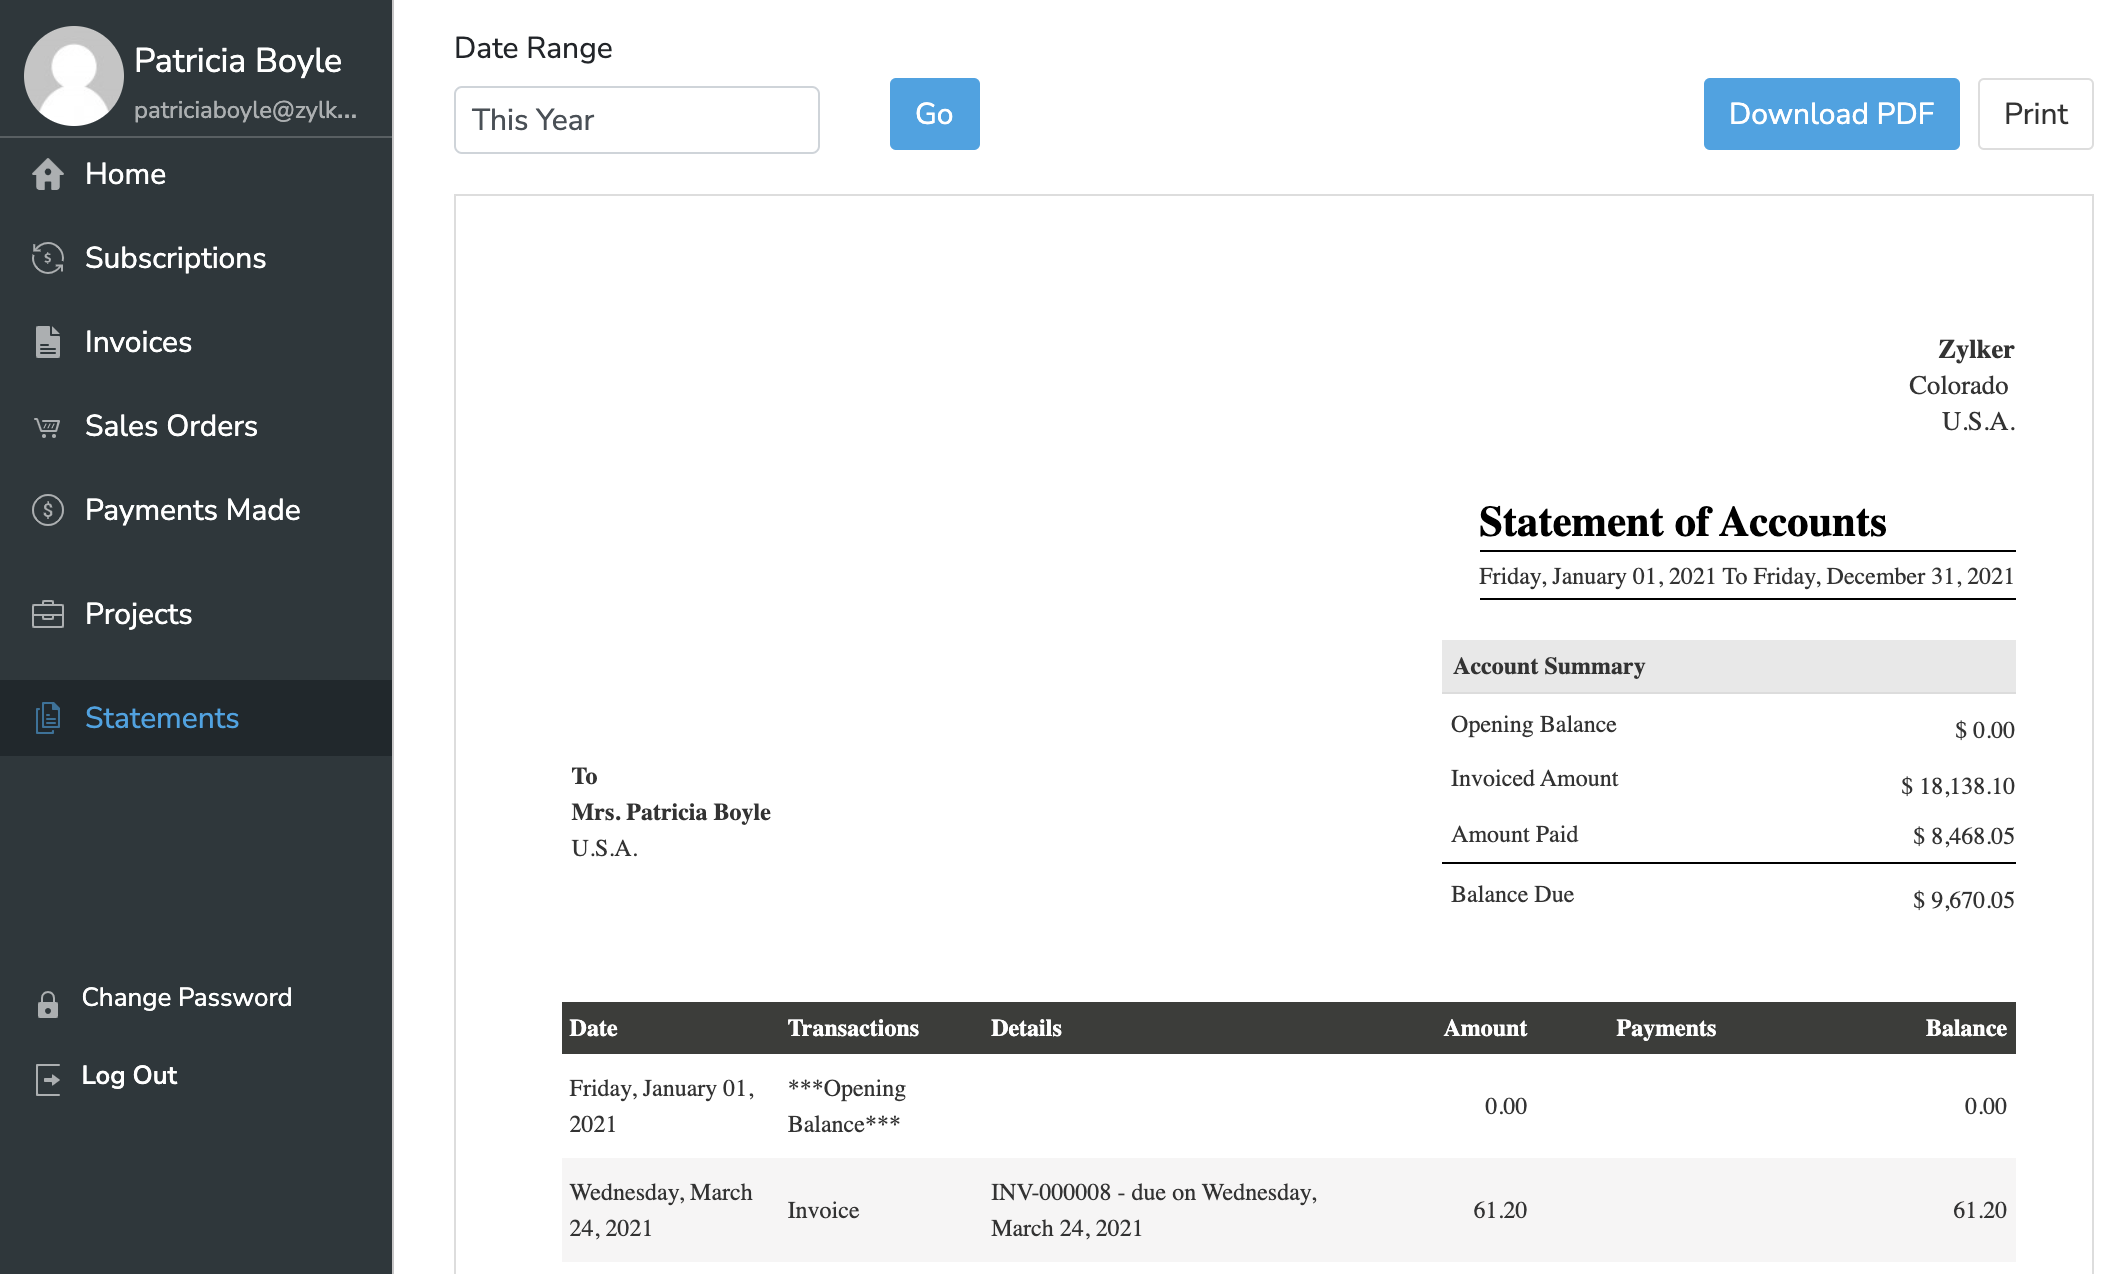Select Statements from the sidebar menu
This screenshot has width=2122, height=1274.
tap(161, 718)
